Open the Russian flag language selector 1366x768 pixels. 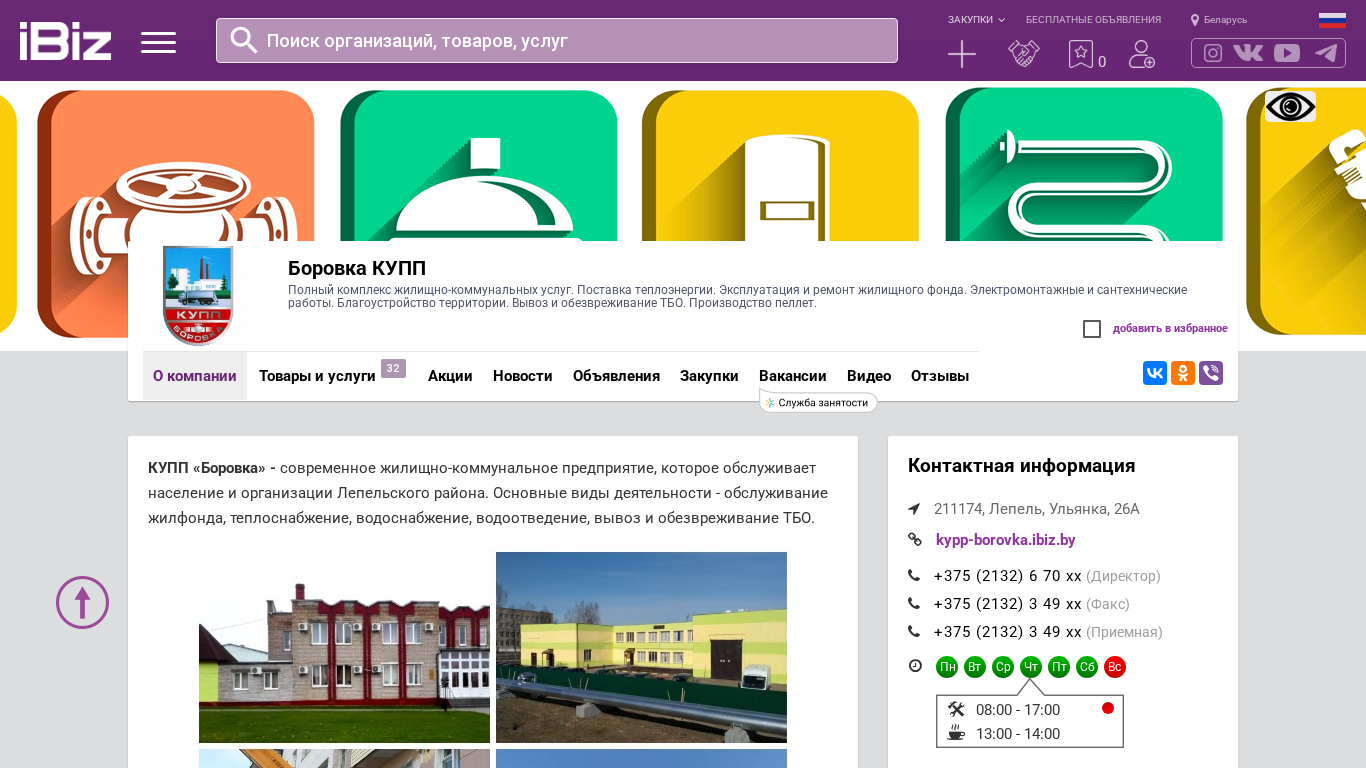point(1332,20)
